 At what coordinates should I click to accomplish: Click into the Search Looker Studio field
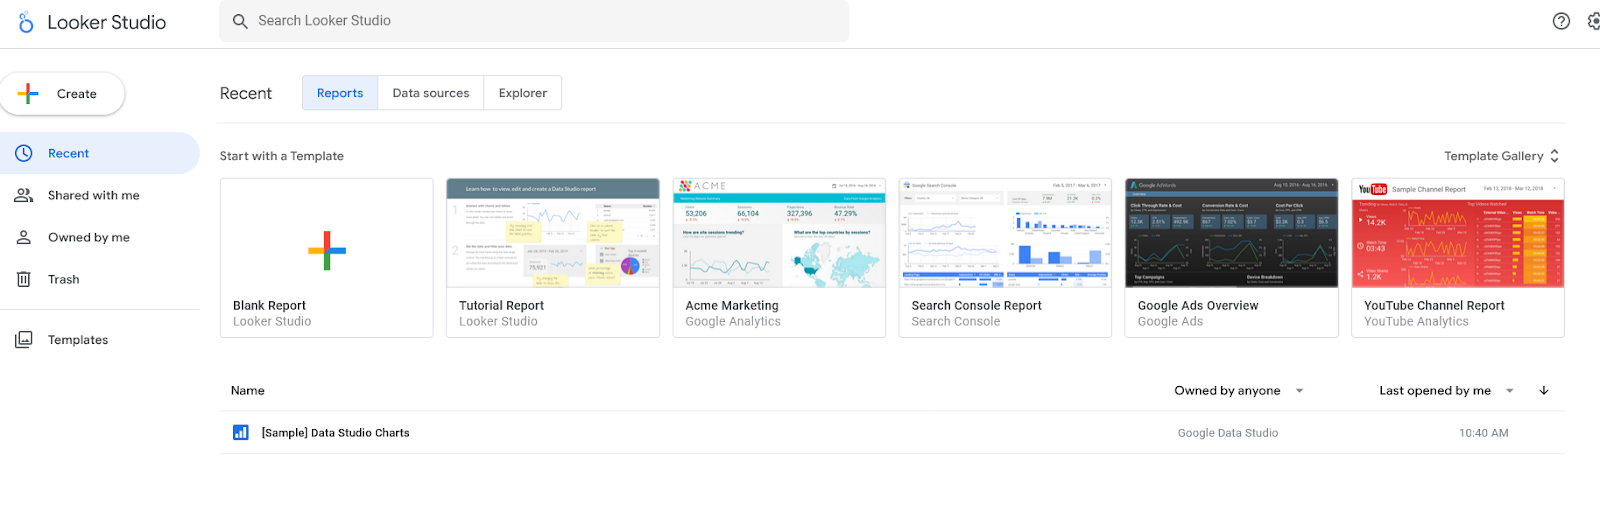(x=534, y=21)
